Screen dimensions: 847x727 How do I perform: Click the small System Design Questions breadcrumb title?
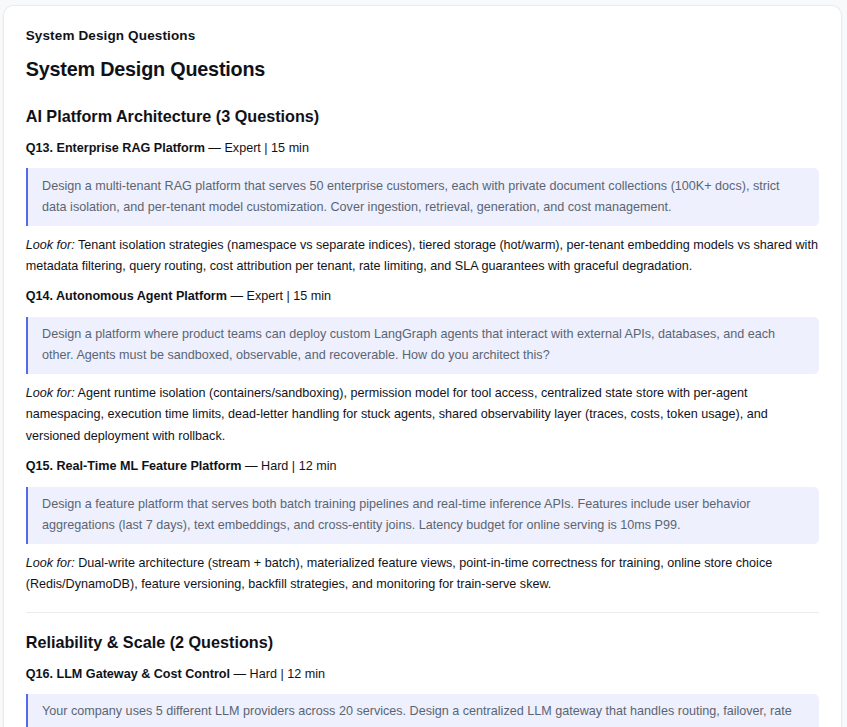110,36
